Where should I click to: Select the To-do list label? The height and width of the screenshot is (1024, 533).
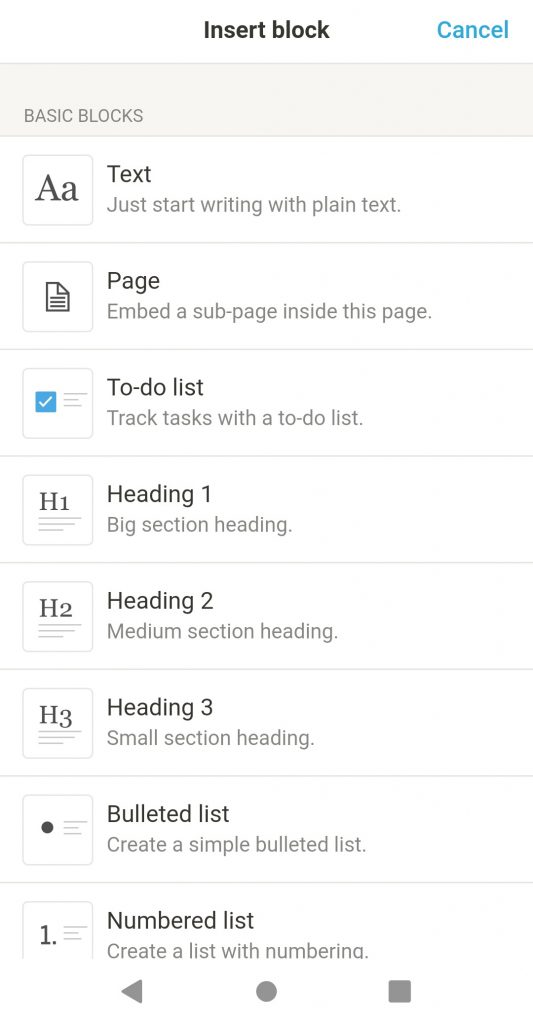[x=155, y=387]
